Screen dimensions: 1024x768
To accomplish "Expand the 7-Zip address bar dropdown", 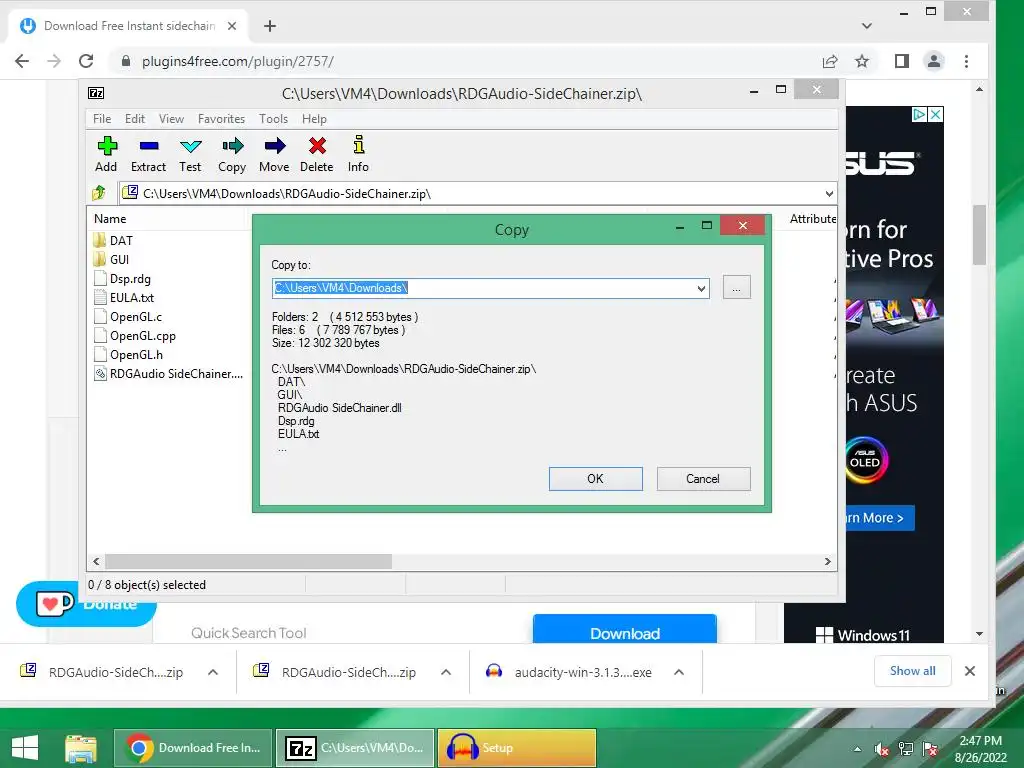I will 829,193.
